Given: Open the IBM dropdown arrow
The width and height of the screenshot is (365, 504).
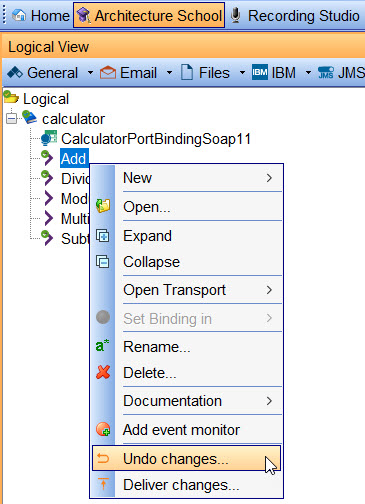Looking at the screenshot, I should coord(308,72).
